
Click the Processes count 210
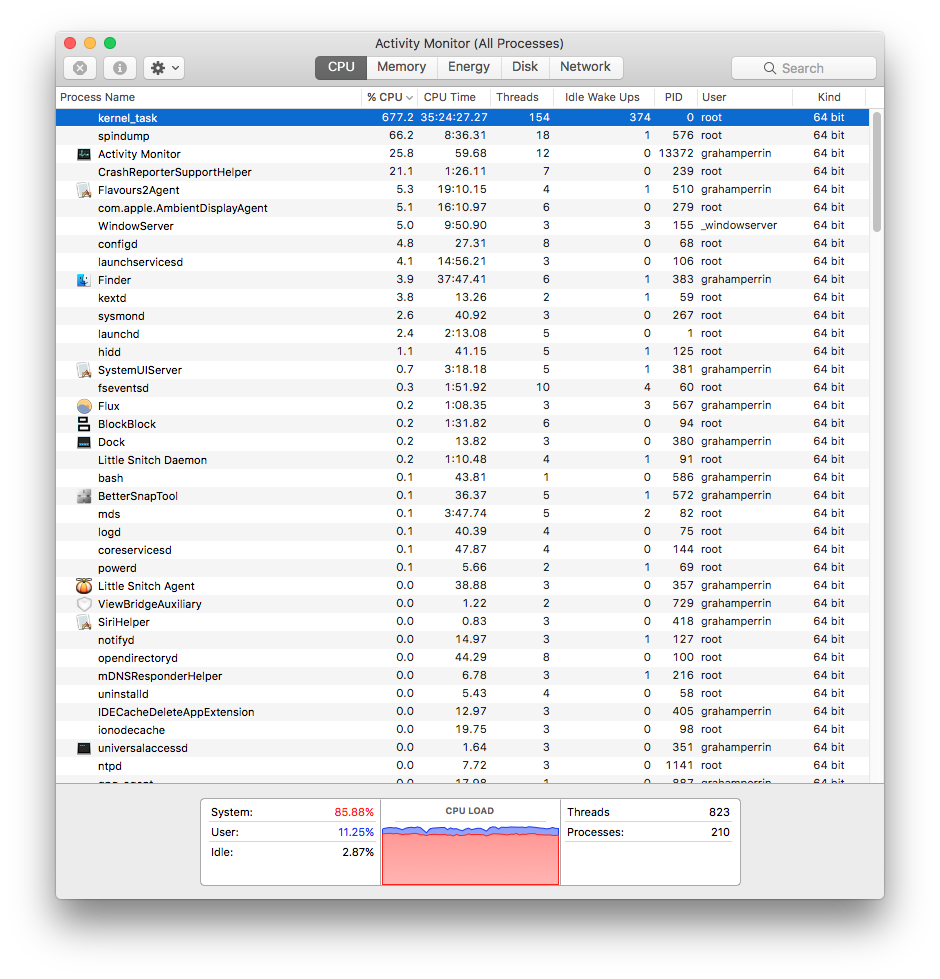tap(720, 832)
